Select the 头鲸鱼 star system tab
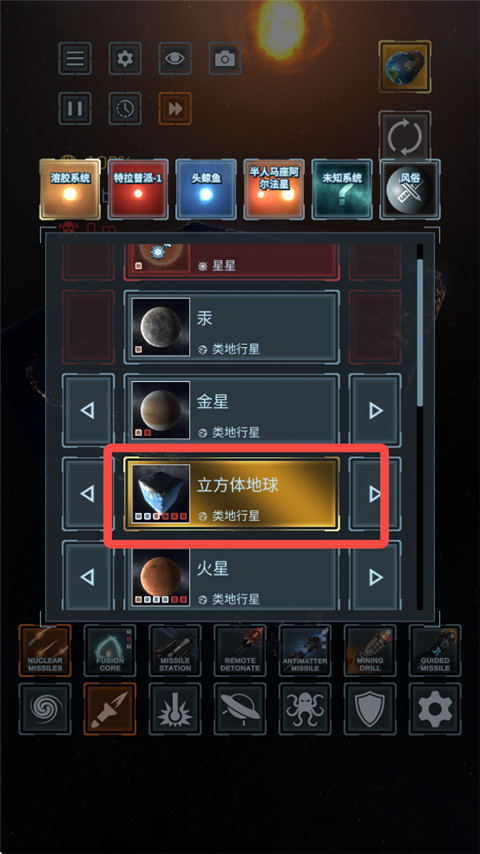 [206, 189]
